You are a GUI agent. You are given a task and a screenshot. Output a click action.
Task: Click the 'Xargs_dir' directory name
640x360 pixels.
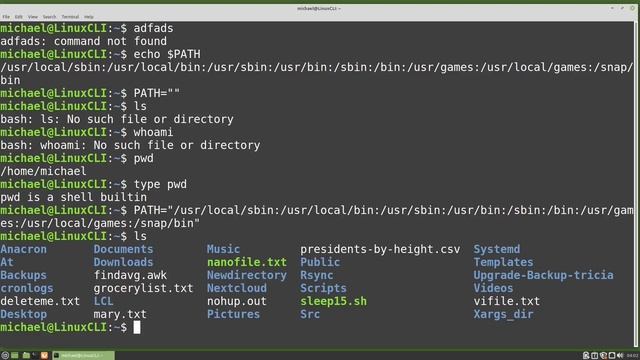[503, 315]
